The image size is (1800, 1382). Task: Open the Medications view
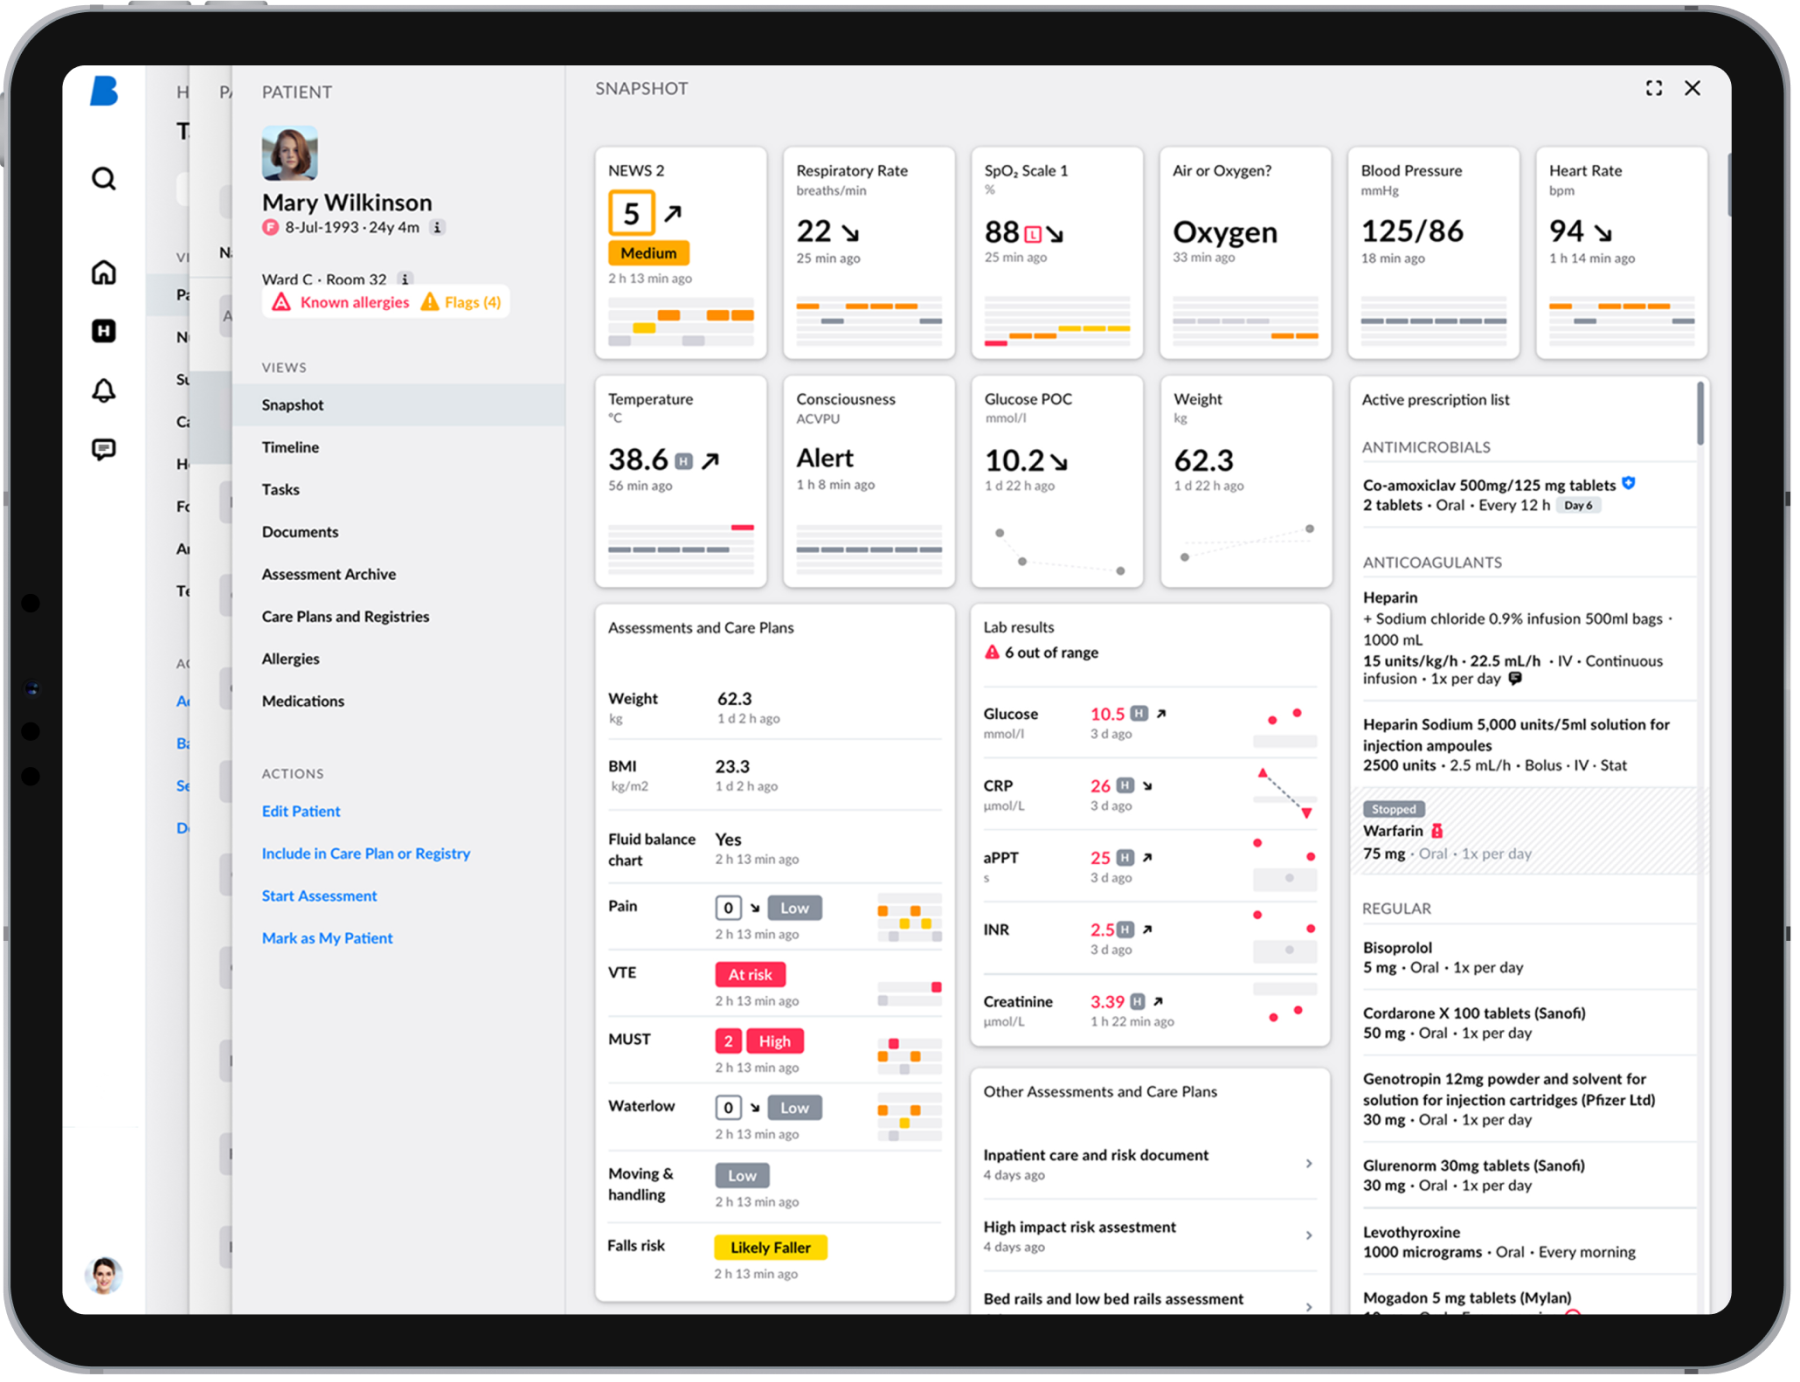tap(303, 701)
